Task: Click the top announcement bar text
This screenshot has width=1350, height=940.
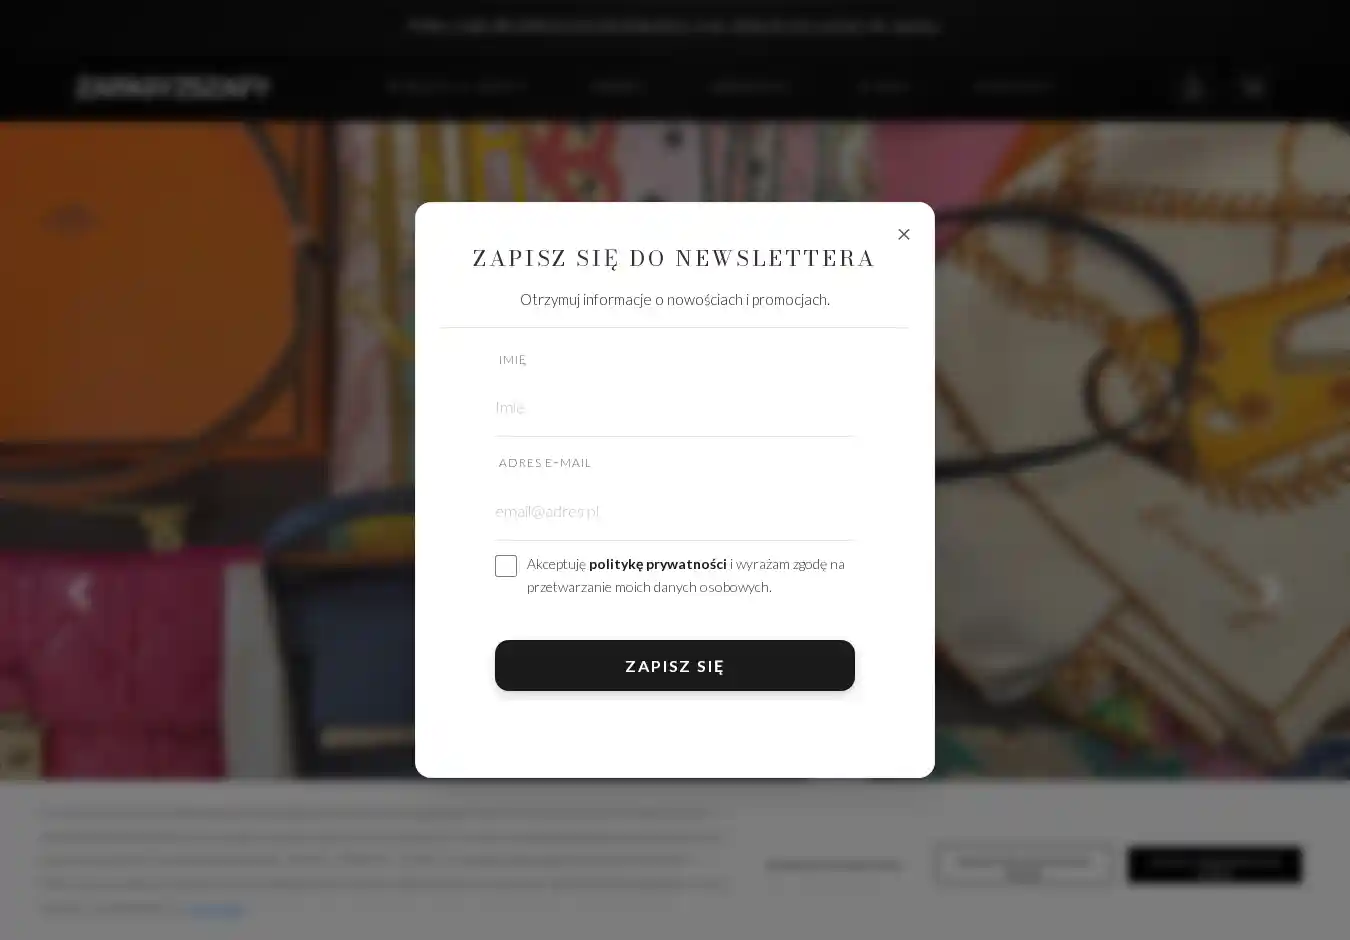Action: pyautogui.click(x=675, y=26)
